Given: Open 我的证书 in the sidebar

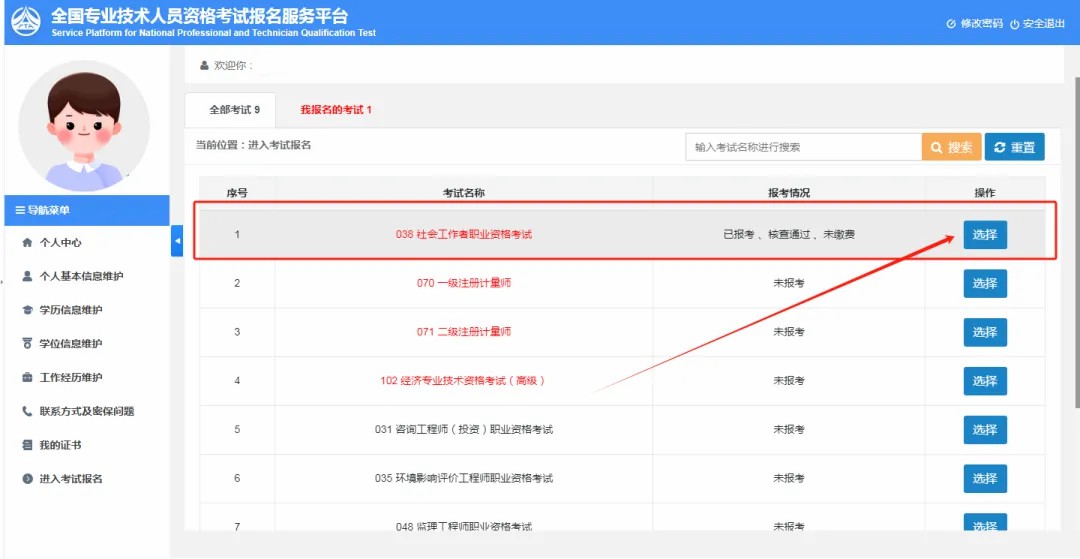Looking at the screenshot, I should (x=60, y=445).
